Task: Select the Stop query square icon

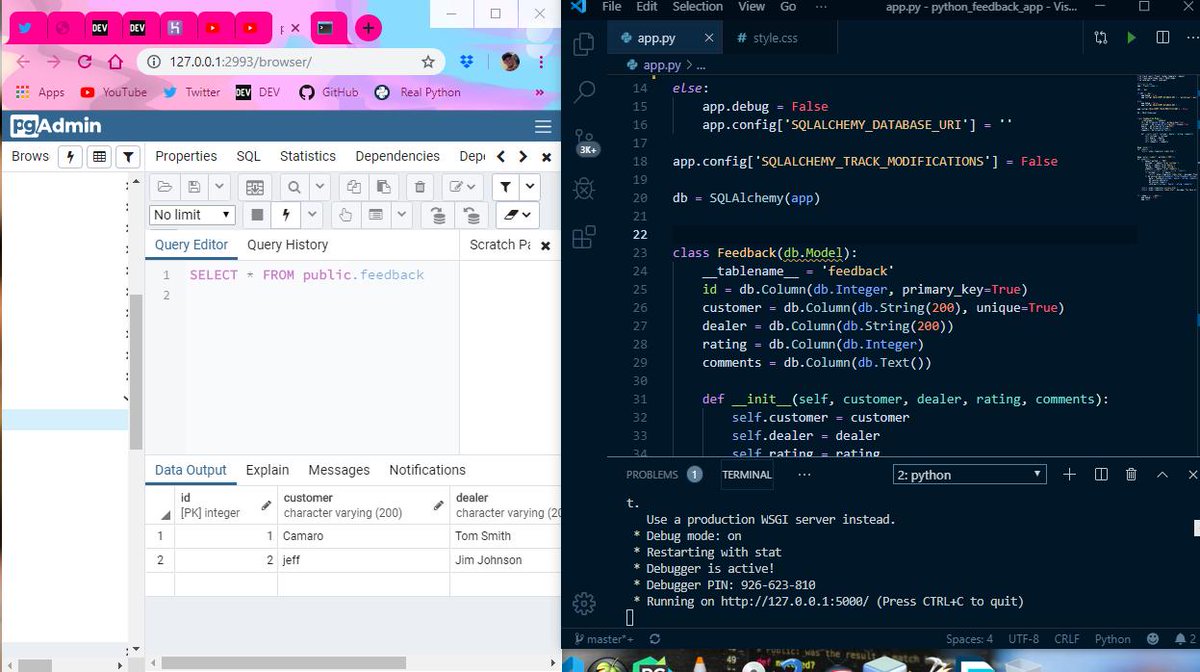Action: coord(256,215)
